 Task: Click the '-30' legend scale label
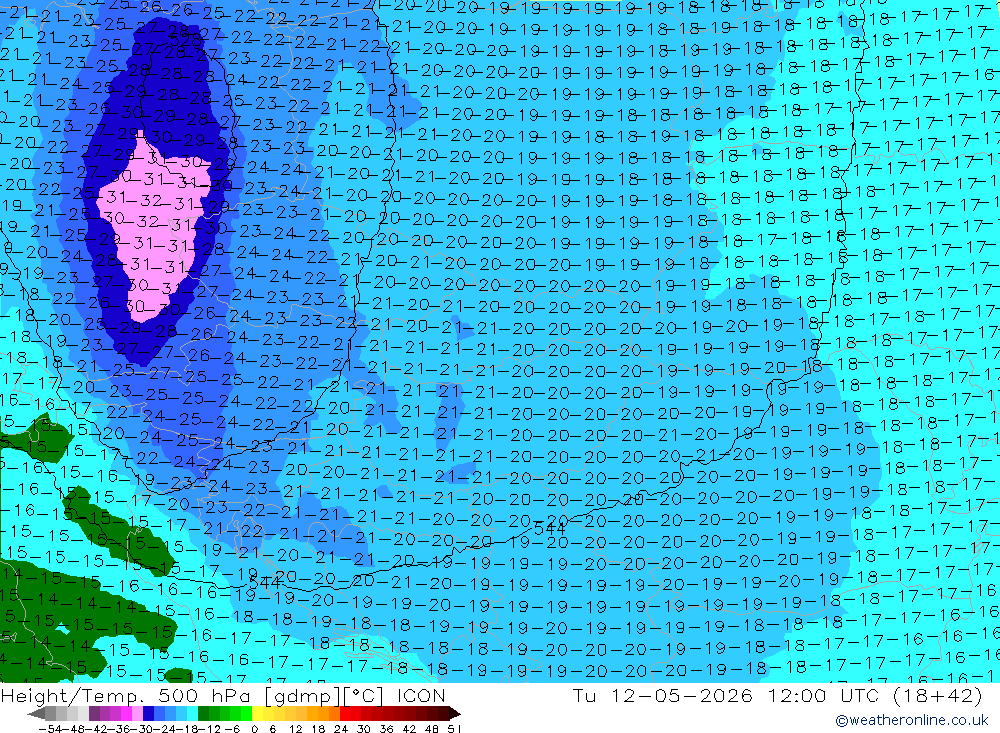142,729
